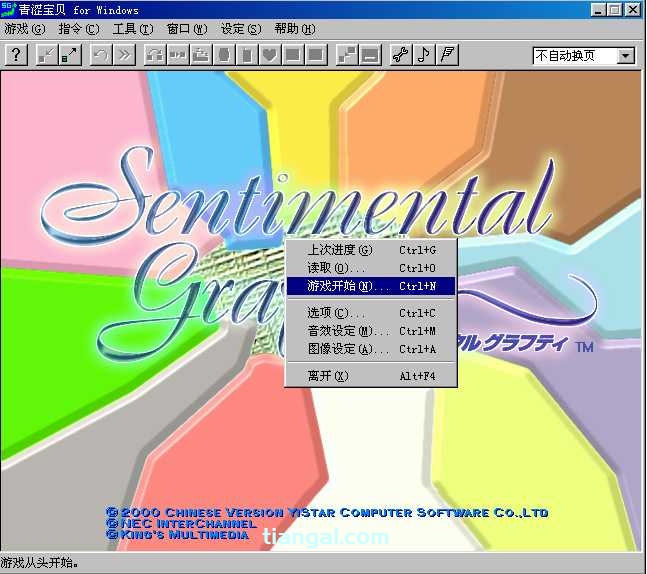The image size is (647, 574).
Task: Click the 游戏从头开始。 status bar text
Action: [40, 563]
